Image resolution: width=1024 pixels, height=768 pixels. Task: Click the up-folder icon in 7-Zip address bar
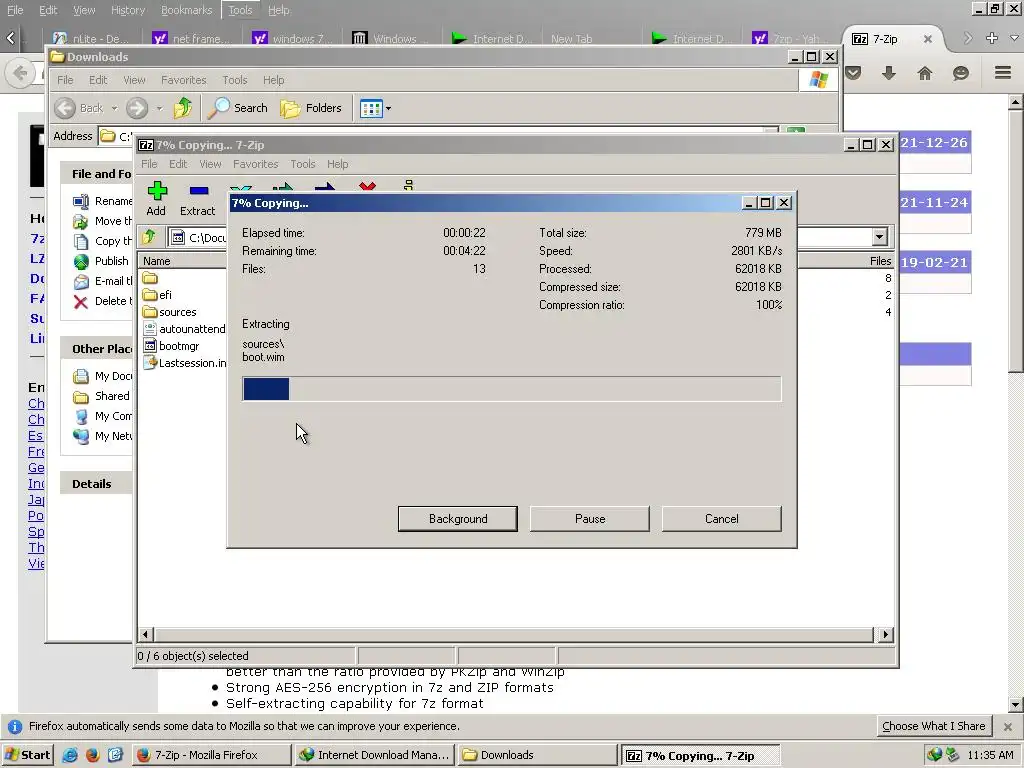(150, 236)
